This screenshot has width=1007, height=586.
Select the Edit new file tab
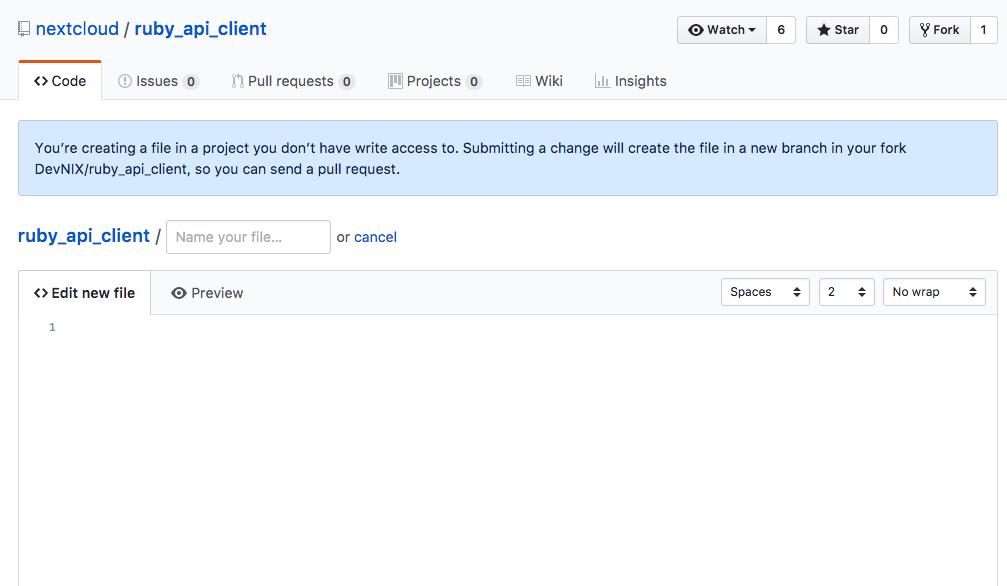[x=84, y=293]
